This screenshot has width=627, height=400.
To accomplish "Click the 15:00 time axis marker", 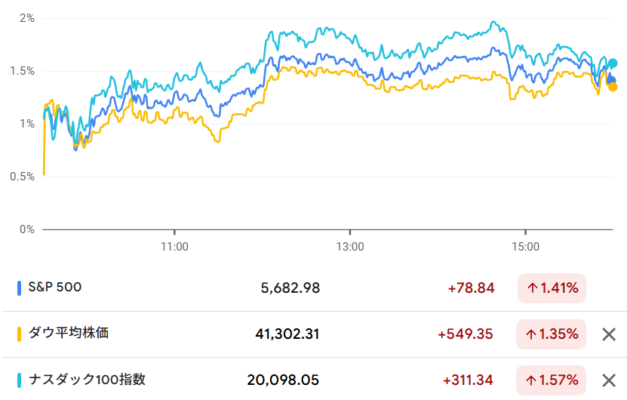I will (525, 247).
